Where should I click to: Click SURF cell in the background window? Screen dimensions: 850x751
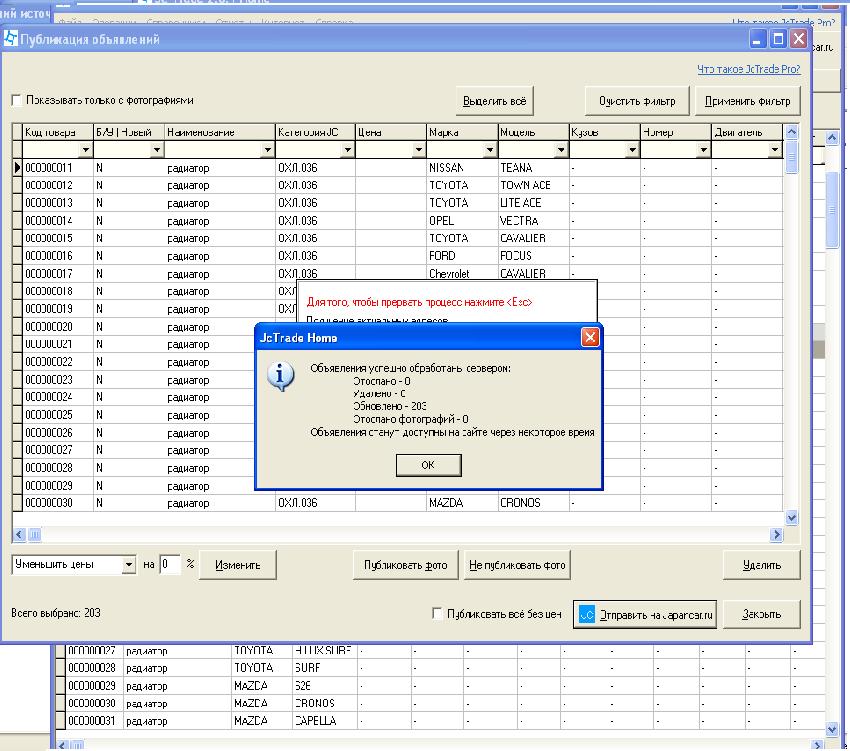pos(324,667)
